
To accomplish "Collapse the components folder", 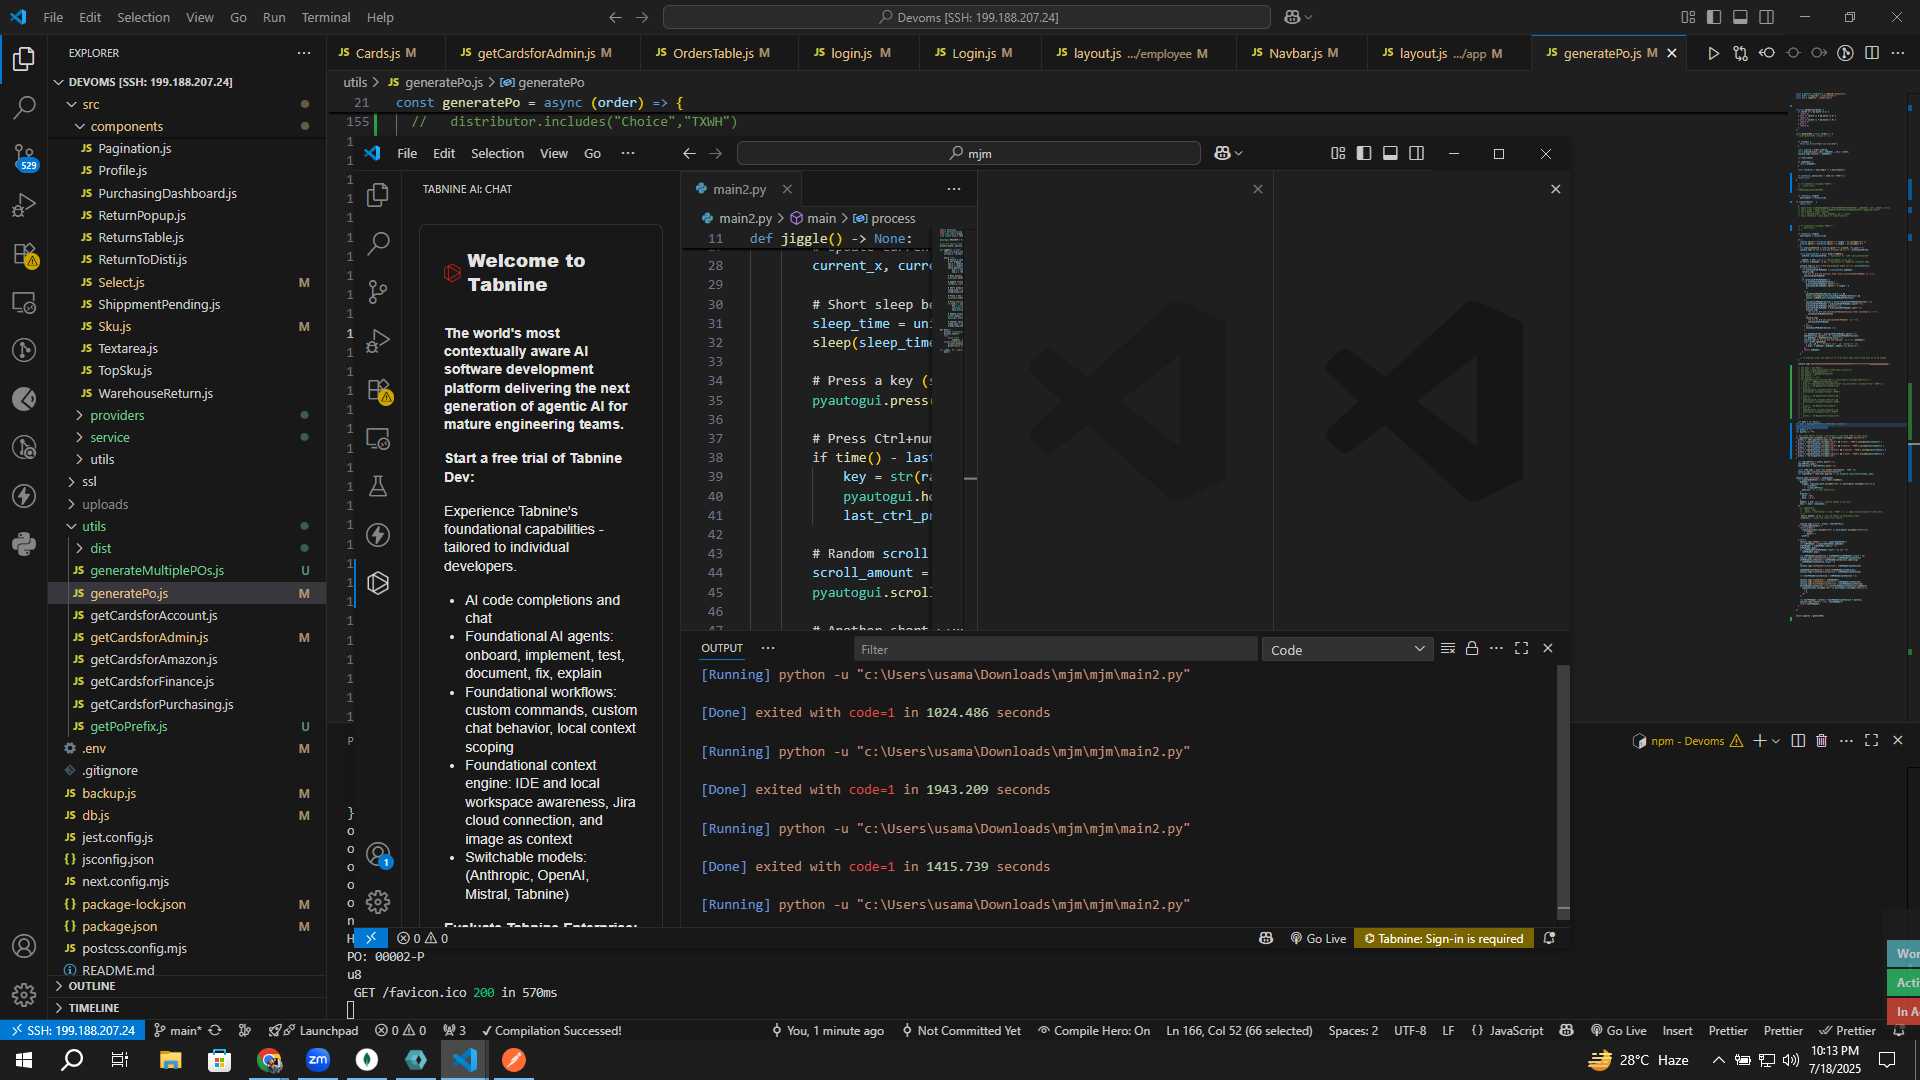I will 126,126.
